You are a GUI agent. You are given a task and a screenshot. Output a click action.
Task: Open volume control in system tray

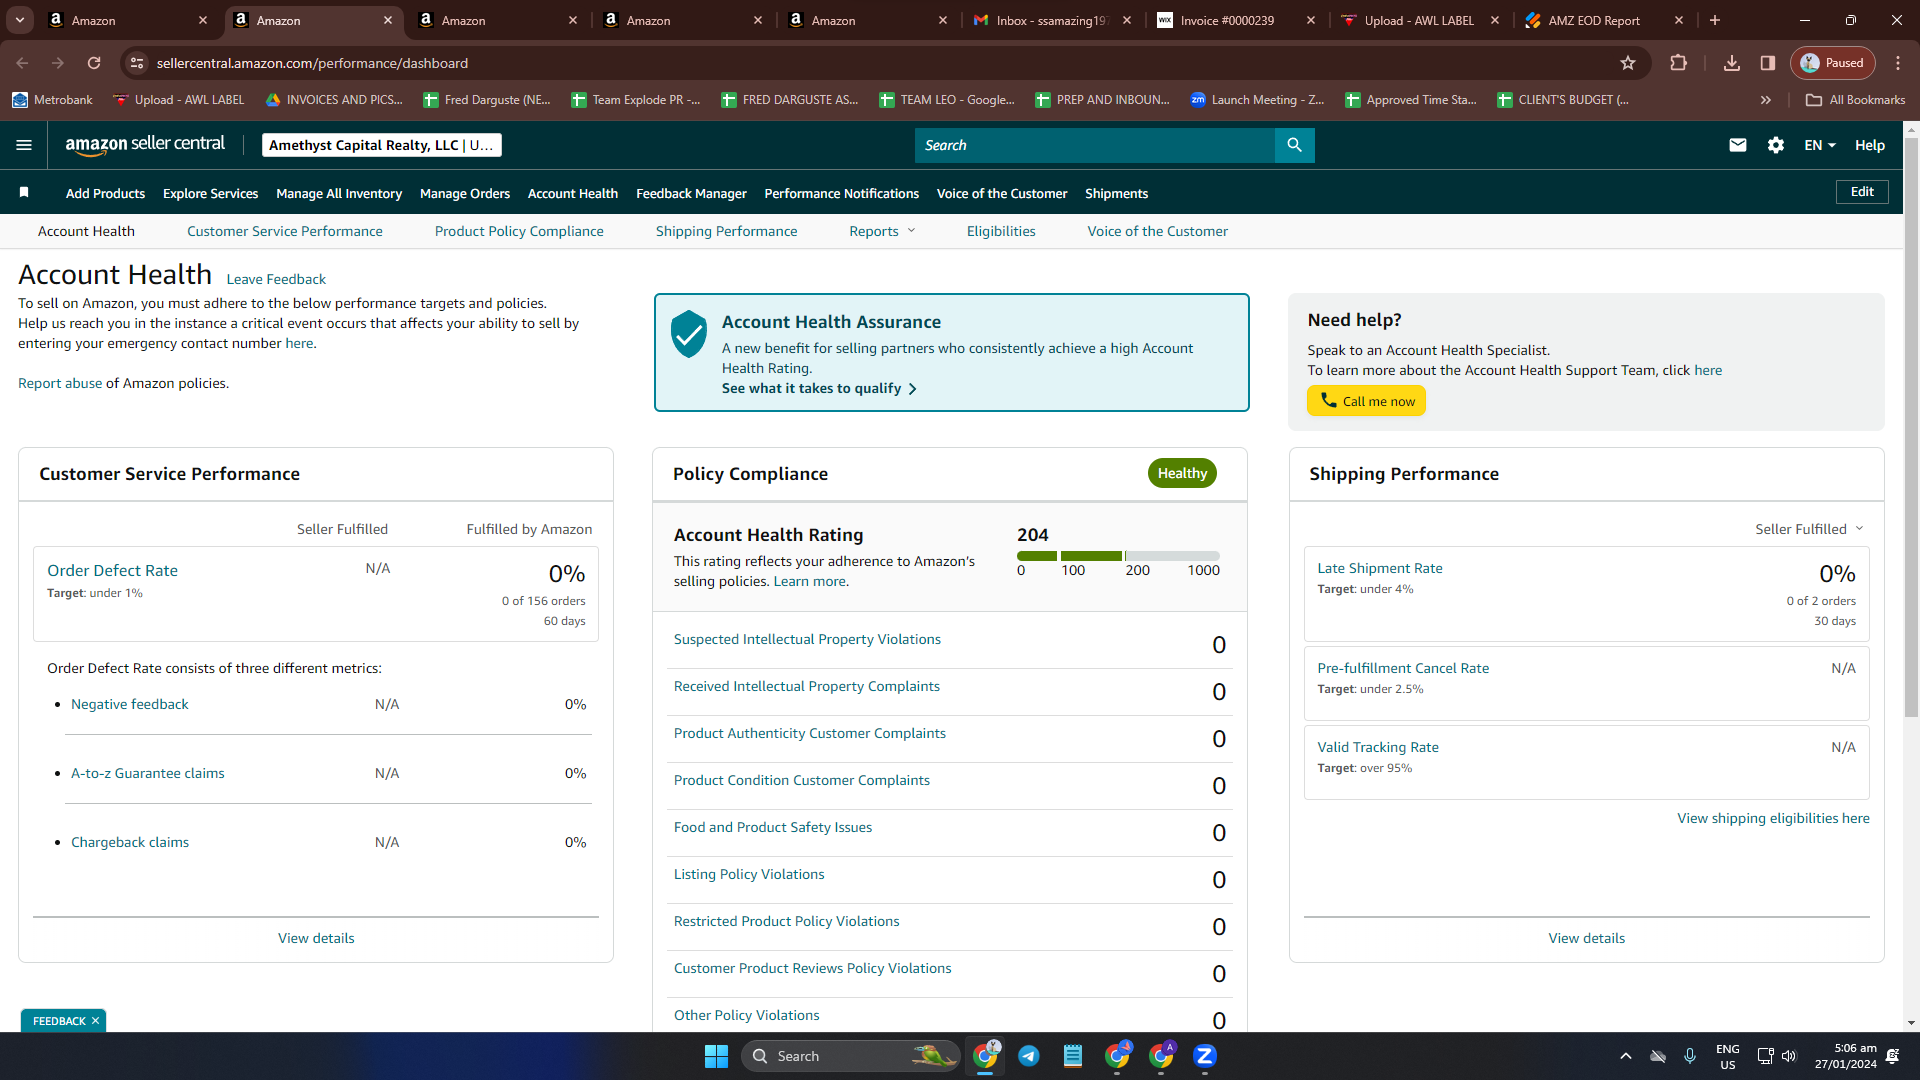click(1789, 1056)
